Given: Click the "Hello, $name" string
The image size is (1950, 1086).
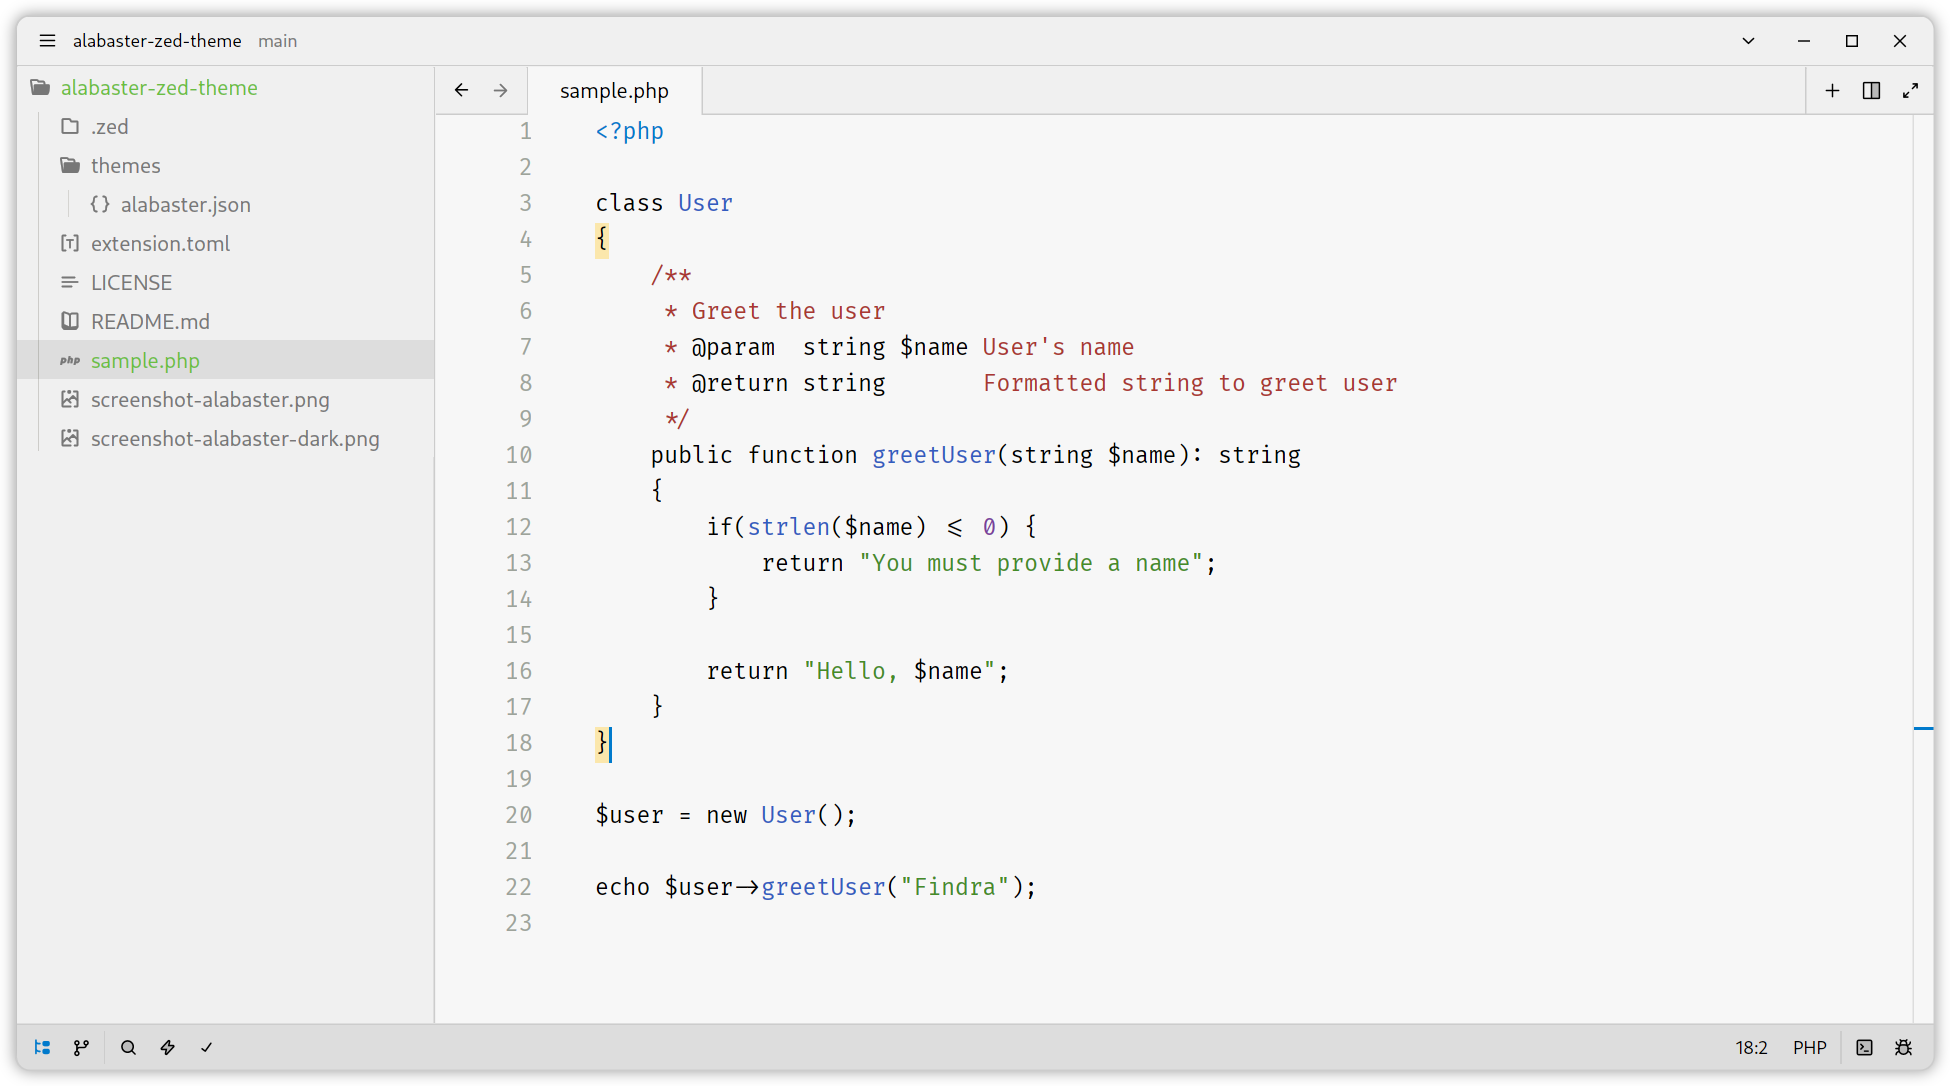Looking at the screenshot, I should 899,671.
